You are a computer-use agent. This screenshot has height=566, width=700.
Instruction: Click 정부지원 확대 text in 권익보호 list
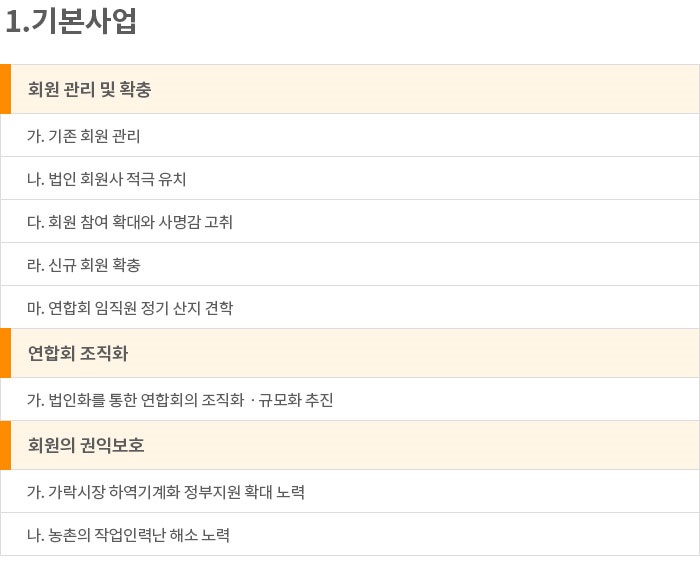228,491
